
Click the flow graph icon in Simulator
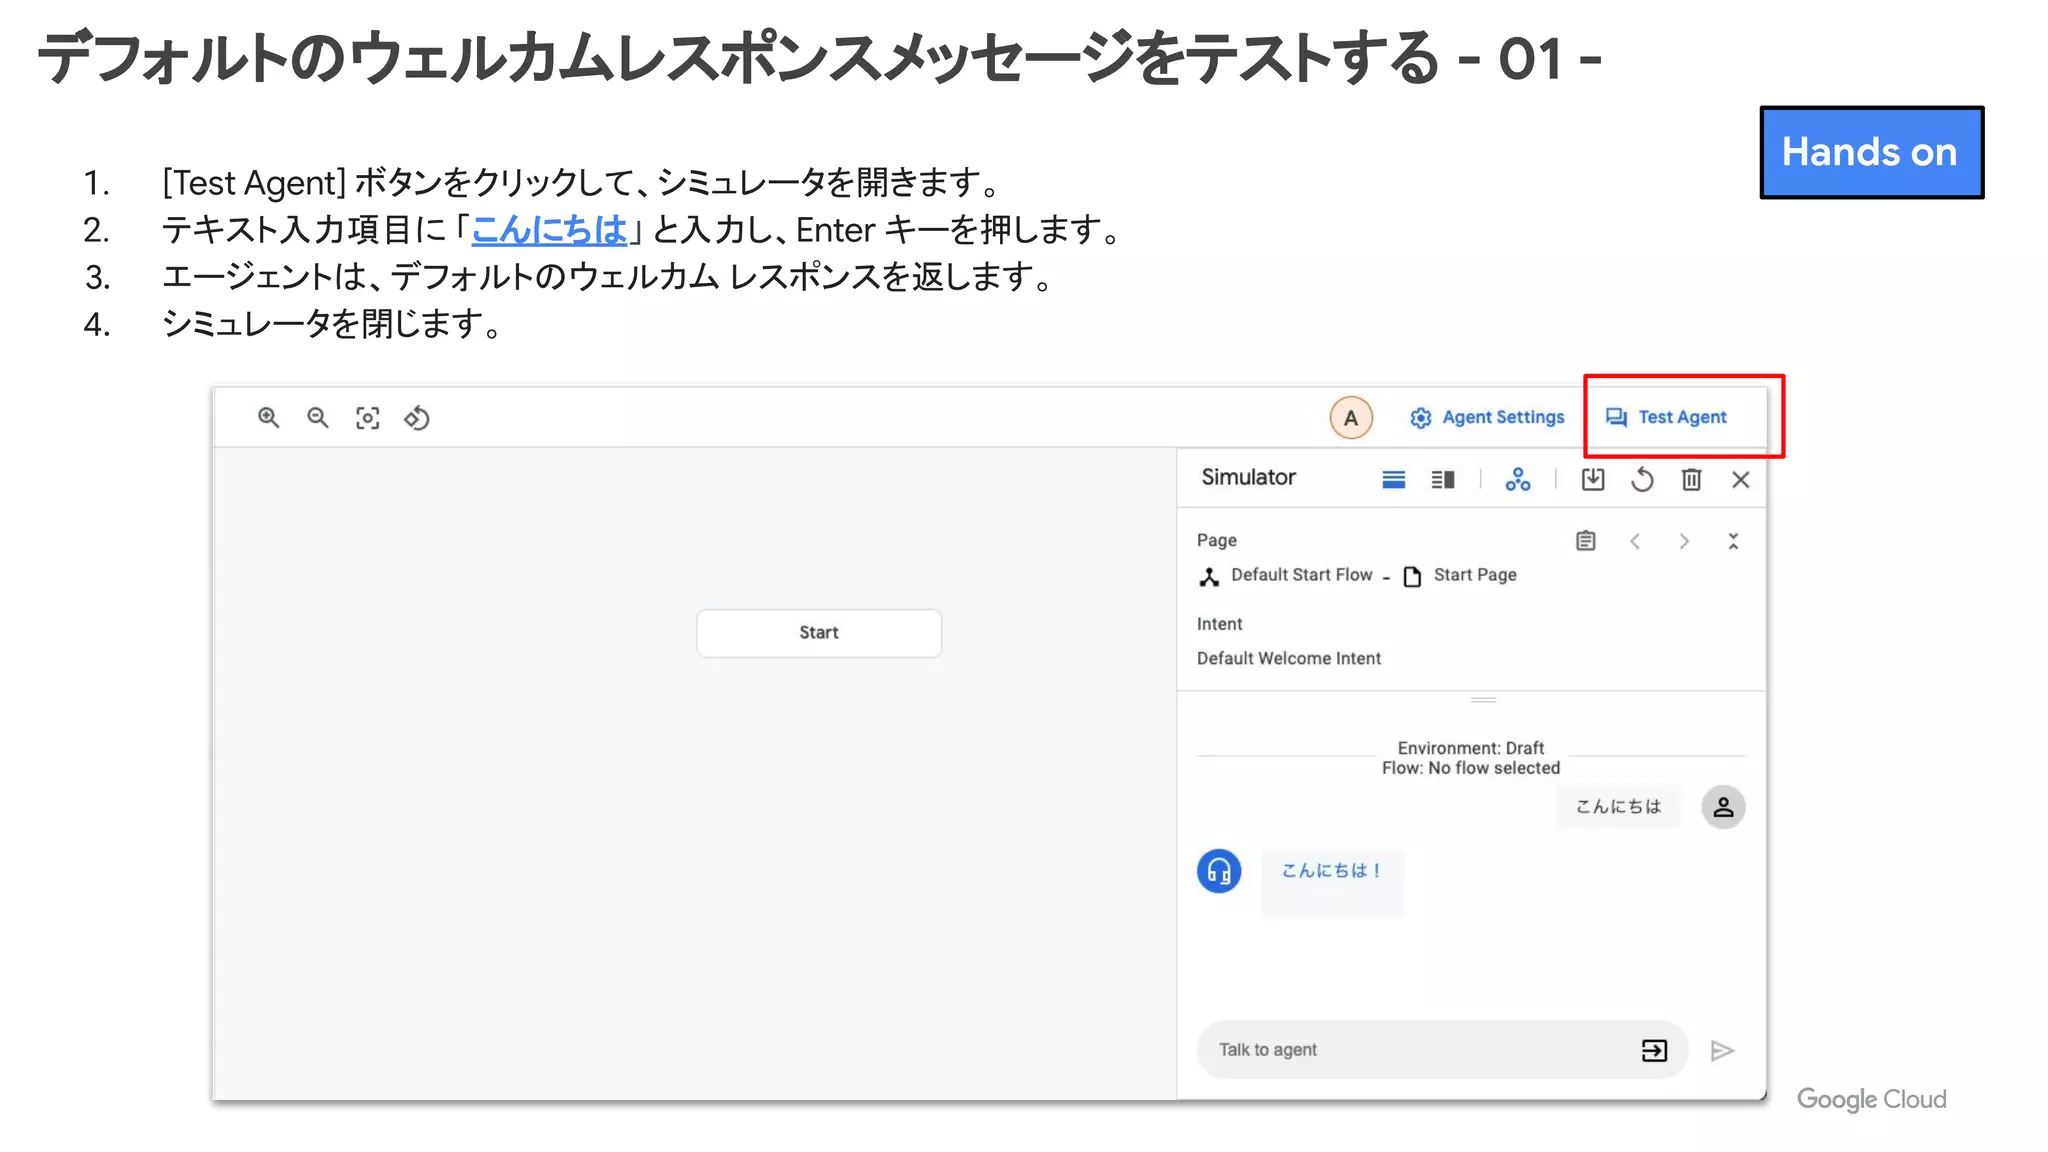[1518, 480]
